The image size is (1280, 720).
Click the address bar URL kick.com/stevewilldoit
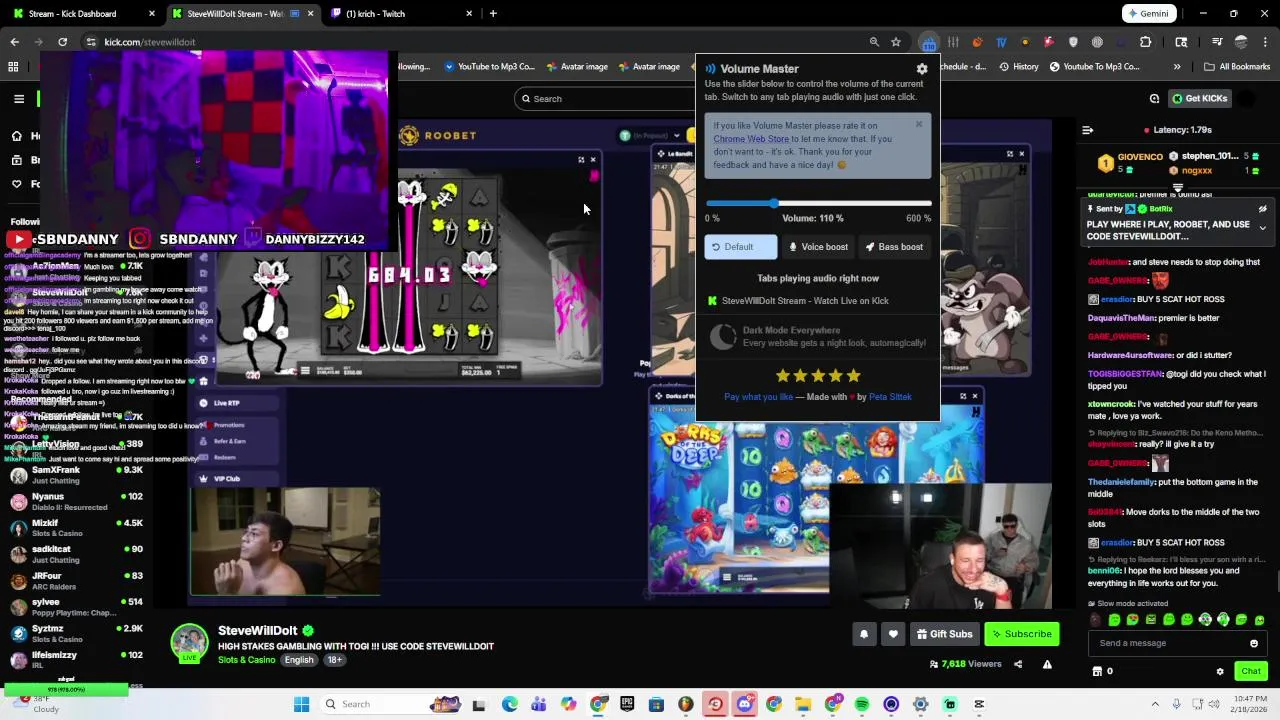150,42
